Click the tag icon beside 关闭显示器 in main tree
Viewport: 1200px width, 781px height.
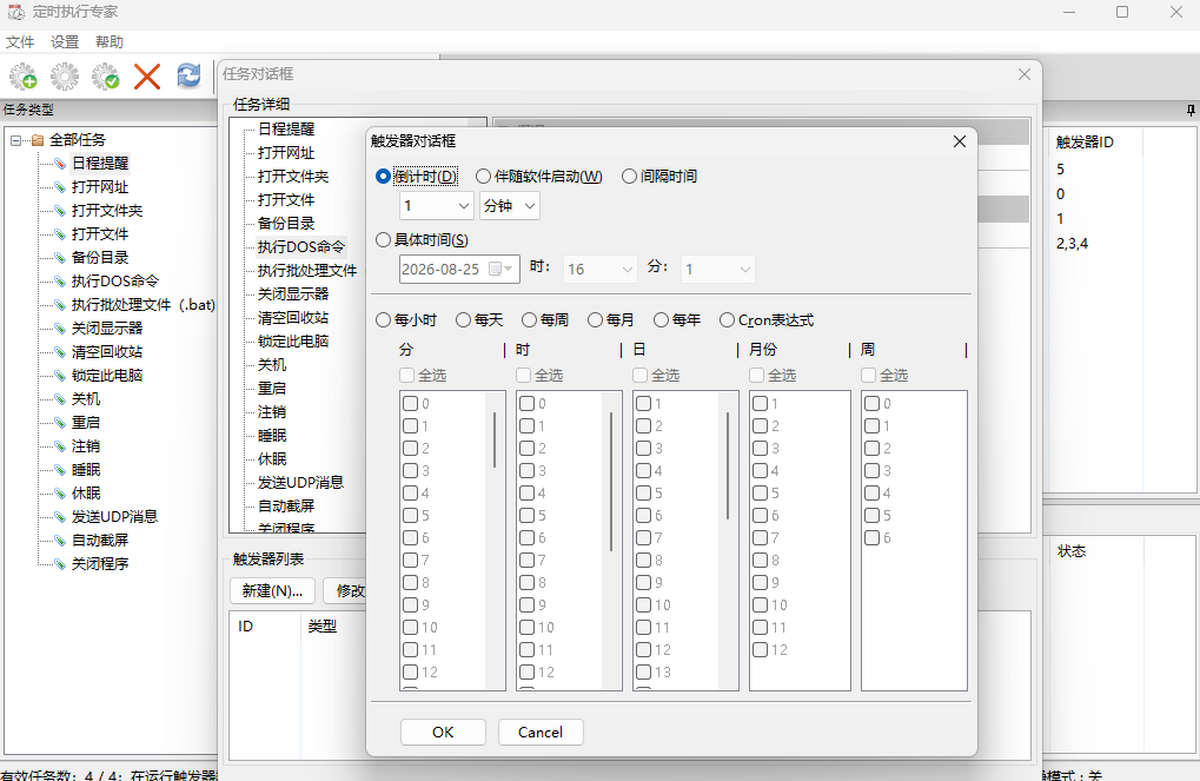pyautogui.click(x=59, y=328)
